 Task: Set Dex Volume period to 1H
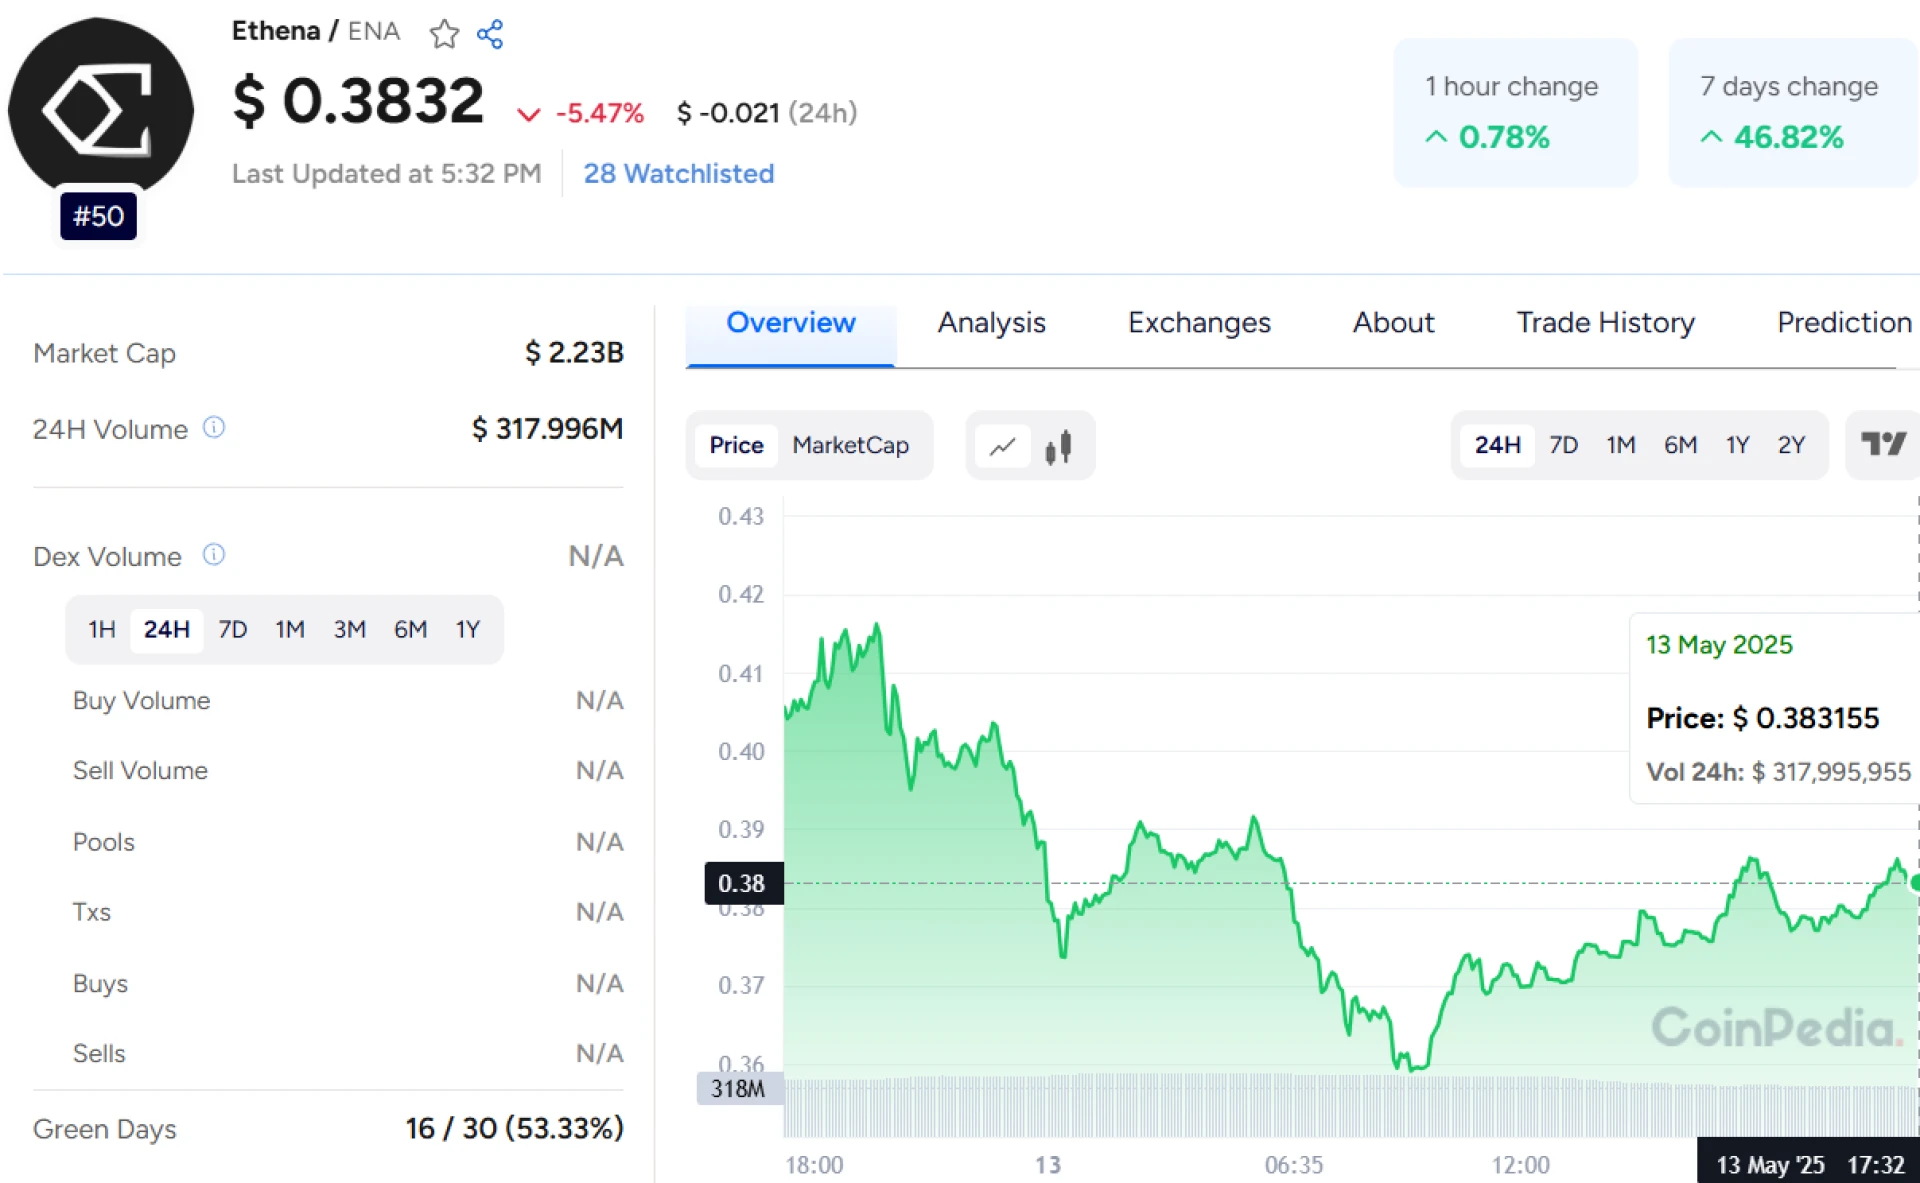pos(101,629)
